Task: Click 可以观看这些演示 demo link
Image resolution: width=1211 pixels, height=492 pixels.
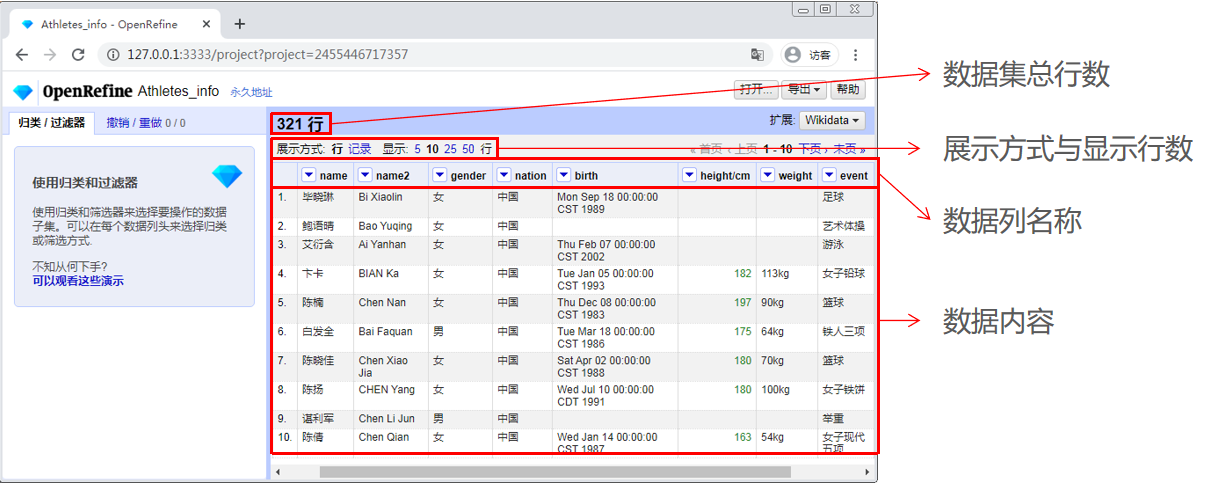Action: point(78,281)
